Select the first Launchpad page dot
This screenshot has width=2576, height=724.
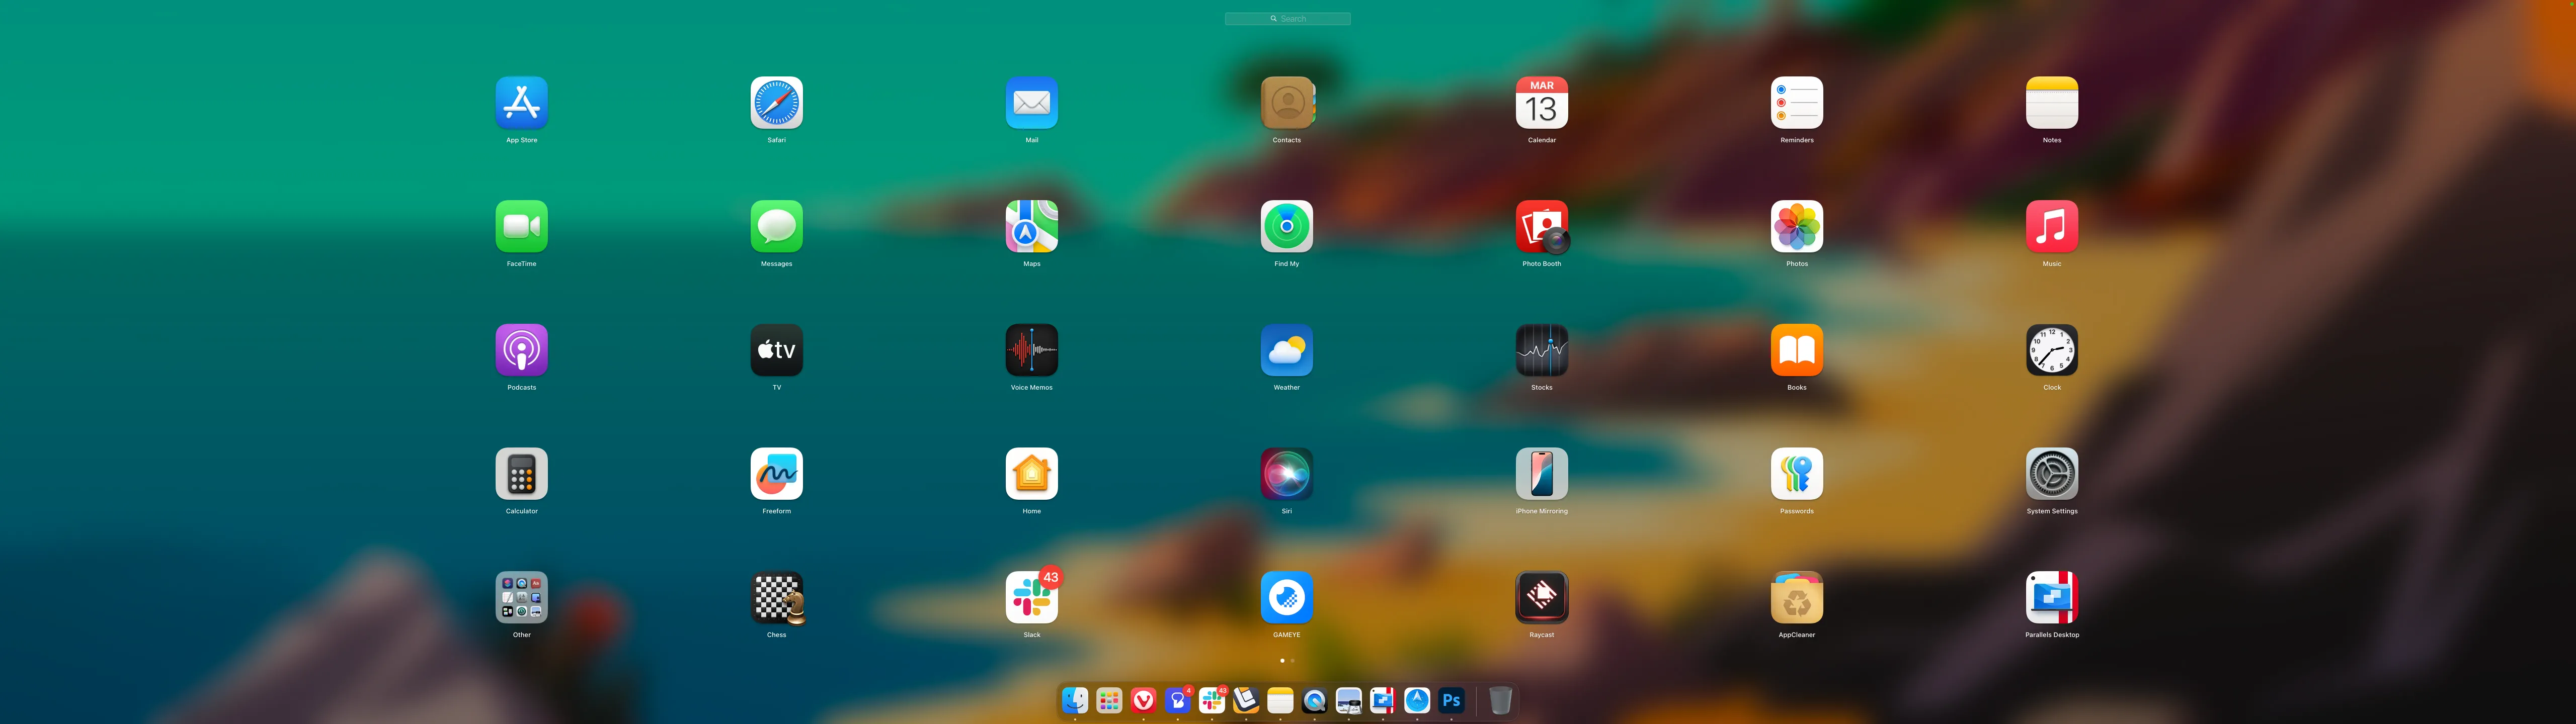[x=1282, y=660]
